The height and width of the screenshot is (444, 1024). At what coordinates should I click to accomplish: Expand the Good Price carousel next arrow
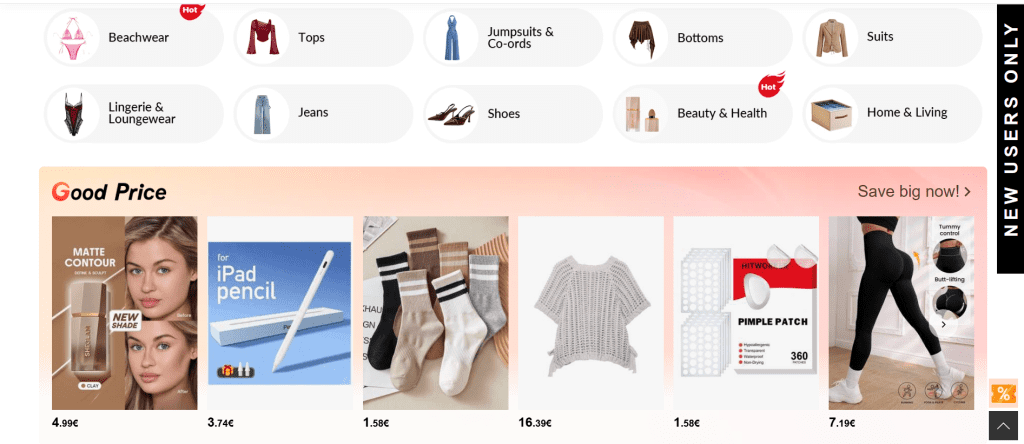pyautogui.click(x=943, y=324)
